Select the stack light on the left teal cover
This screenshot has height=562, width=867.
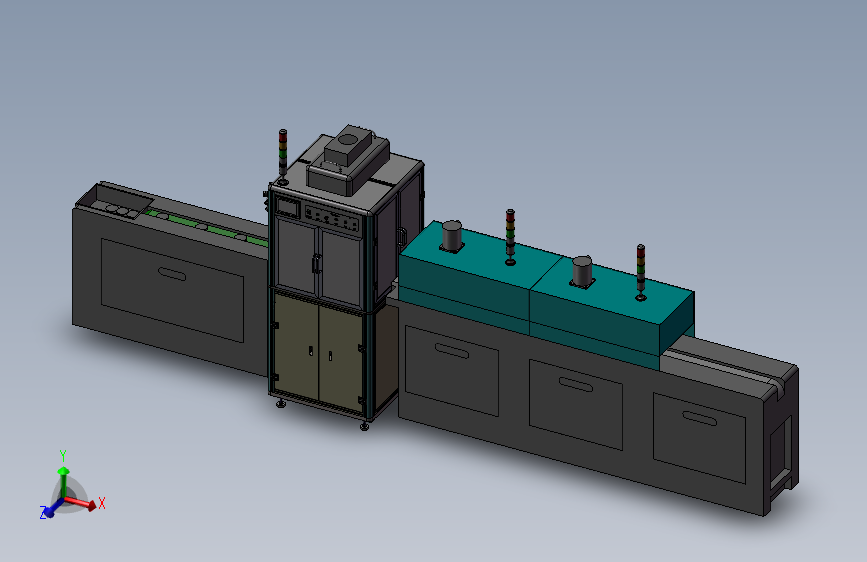tap(510, 237)
